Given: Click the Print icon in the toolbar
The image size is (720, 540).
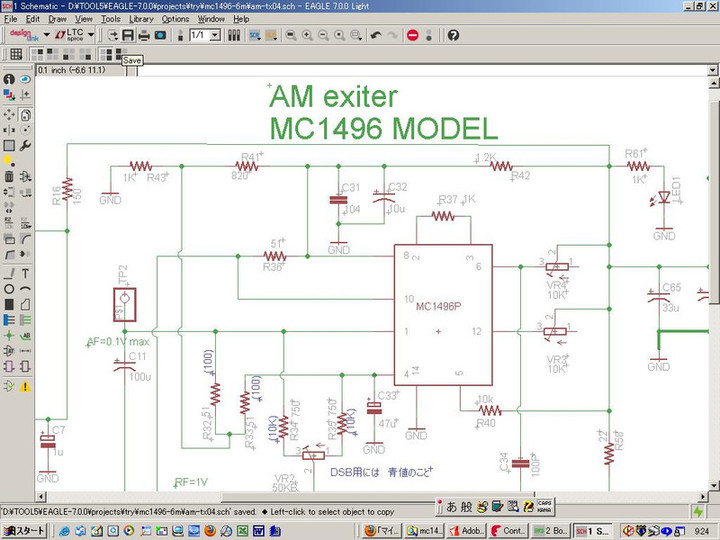Looking at the screenshot, I should coord(144,35).
